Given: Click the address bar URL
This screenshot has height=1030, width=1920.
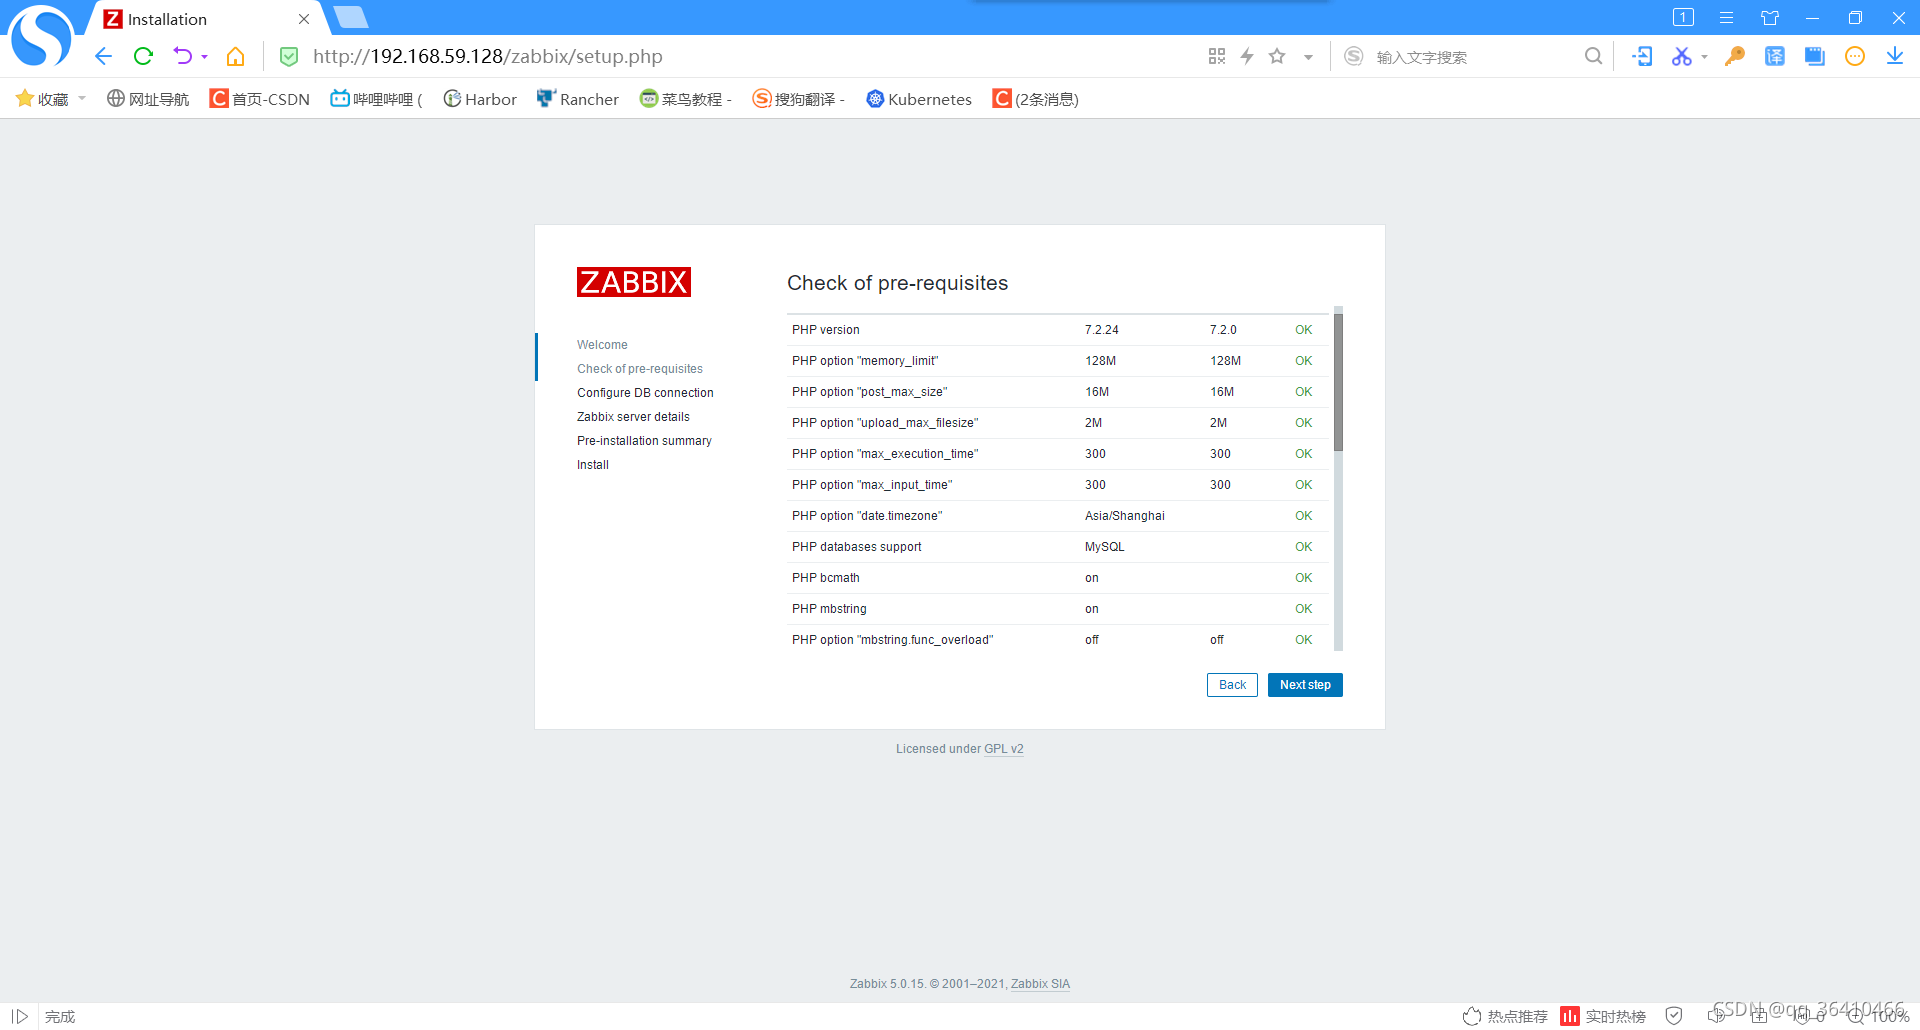Looking at the screenshot, I should [x=487, y=57].
